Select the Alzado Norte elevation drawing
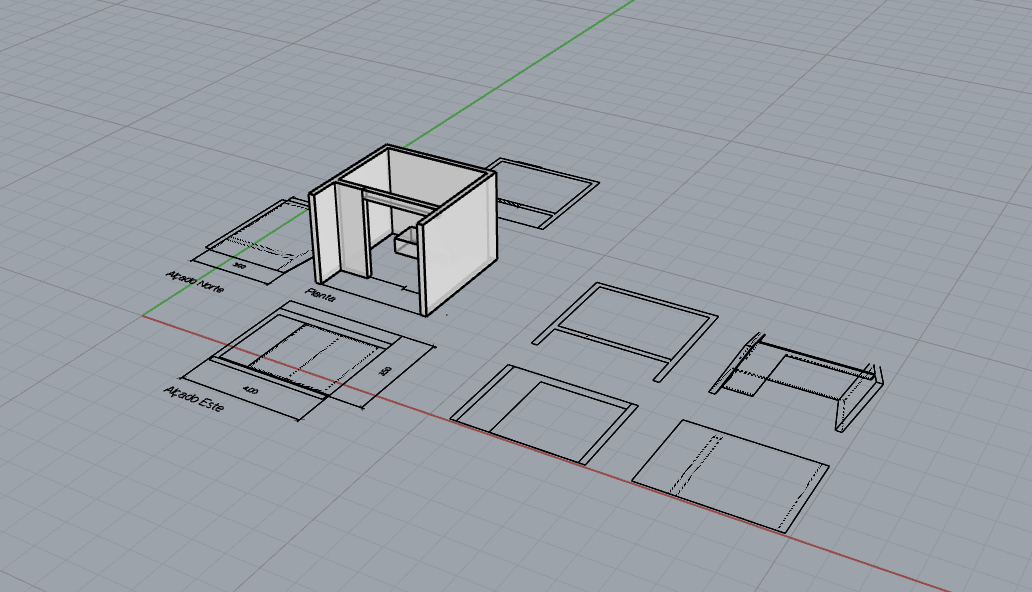This screenshot has width=1032, height=592. pyautogui.click(x=260, y=234)
